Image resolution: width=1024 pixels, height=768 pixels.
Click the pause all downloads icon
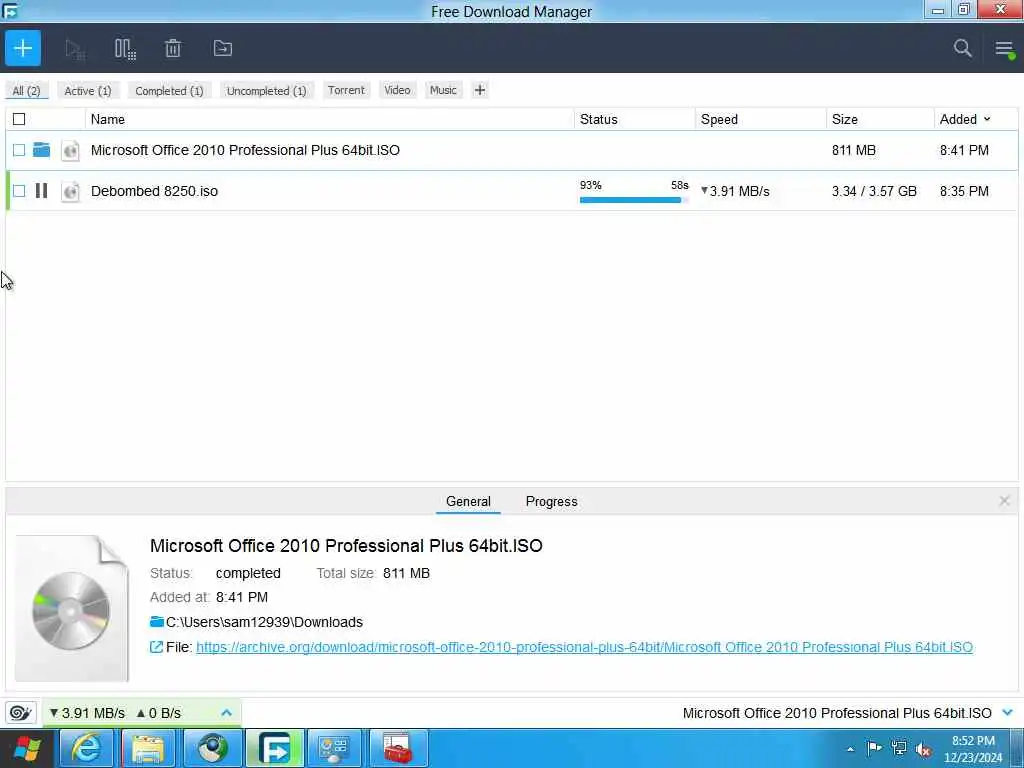coord(125,49)
